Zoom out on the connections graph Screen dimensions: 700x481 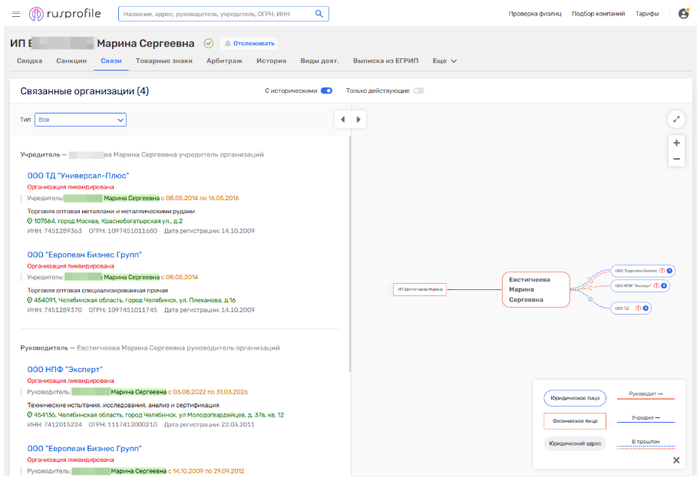[x=676, y=159]
